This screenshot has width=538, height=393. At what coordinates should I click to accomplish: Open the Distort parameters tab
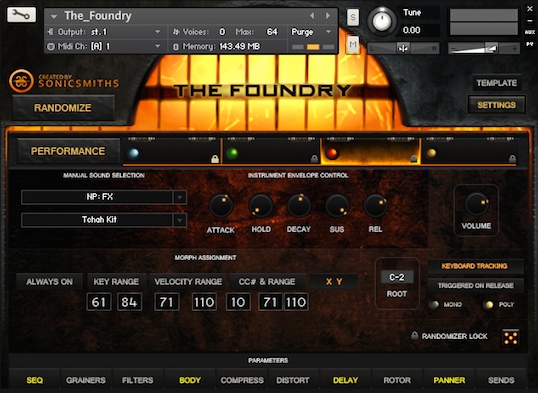(x=293, y=380)
